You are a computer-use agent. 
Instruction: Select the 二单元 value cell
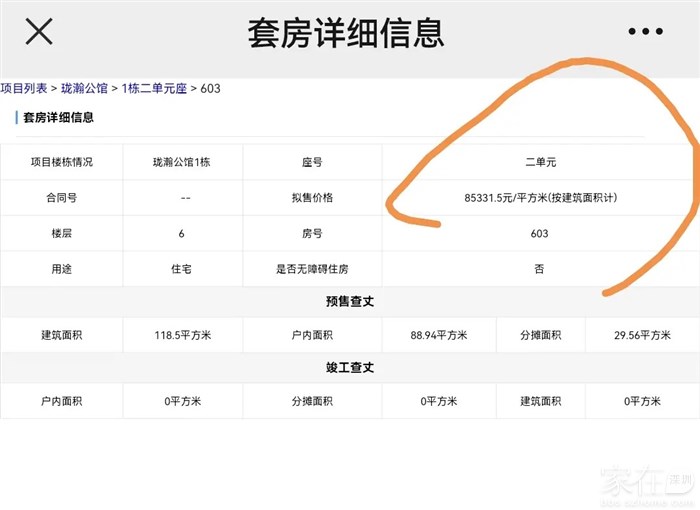click(x=540, y=162)
